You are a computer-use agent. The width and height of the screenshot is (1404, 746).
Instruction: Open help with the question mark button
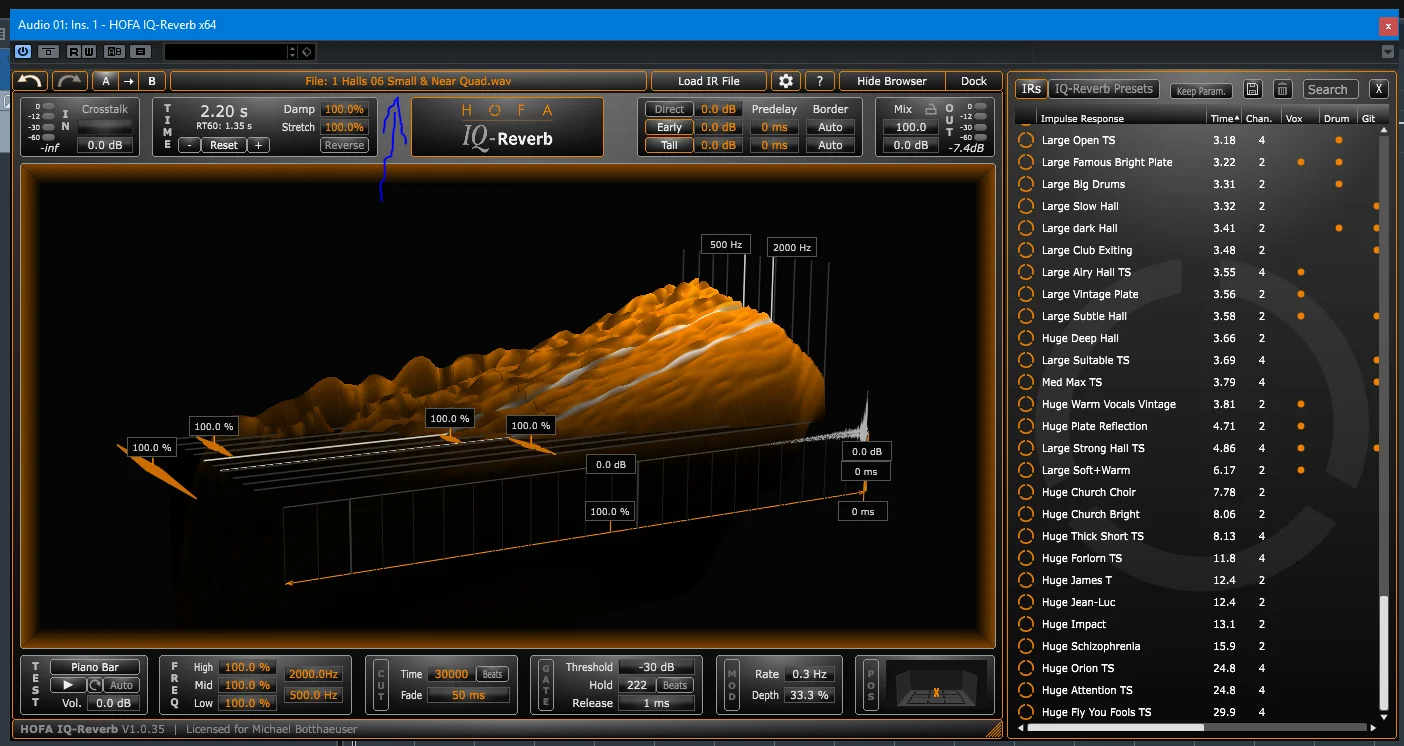click(x=820, y=81)
